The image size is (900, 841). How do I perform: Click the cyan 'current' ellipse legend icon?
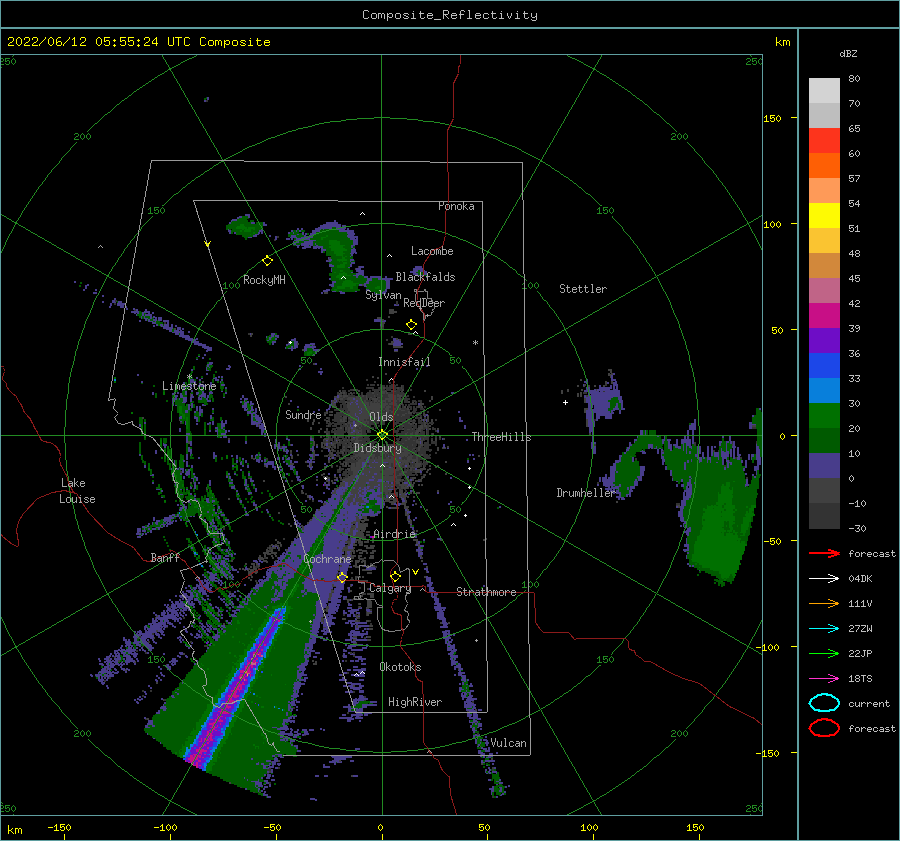coord(824,703)
